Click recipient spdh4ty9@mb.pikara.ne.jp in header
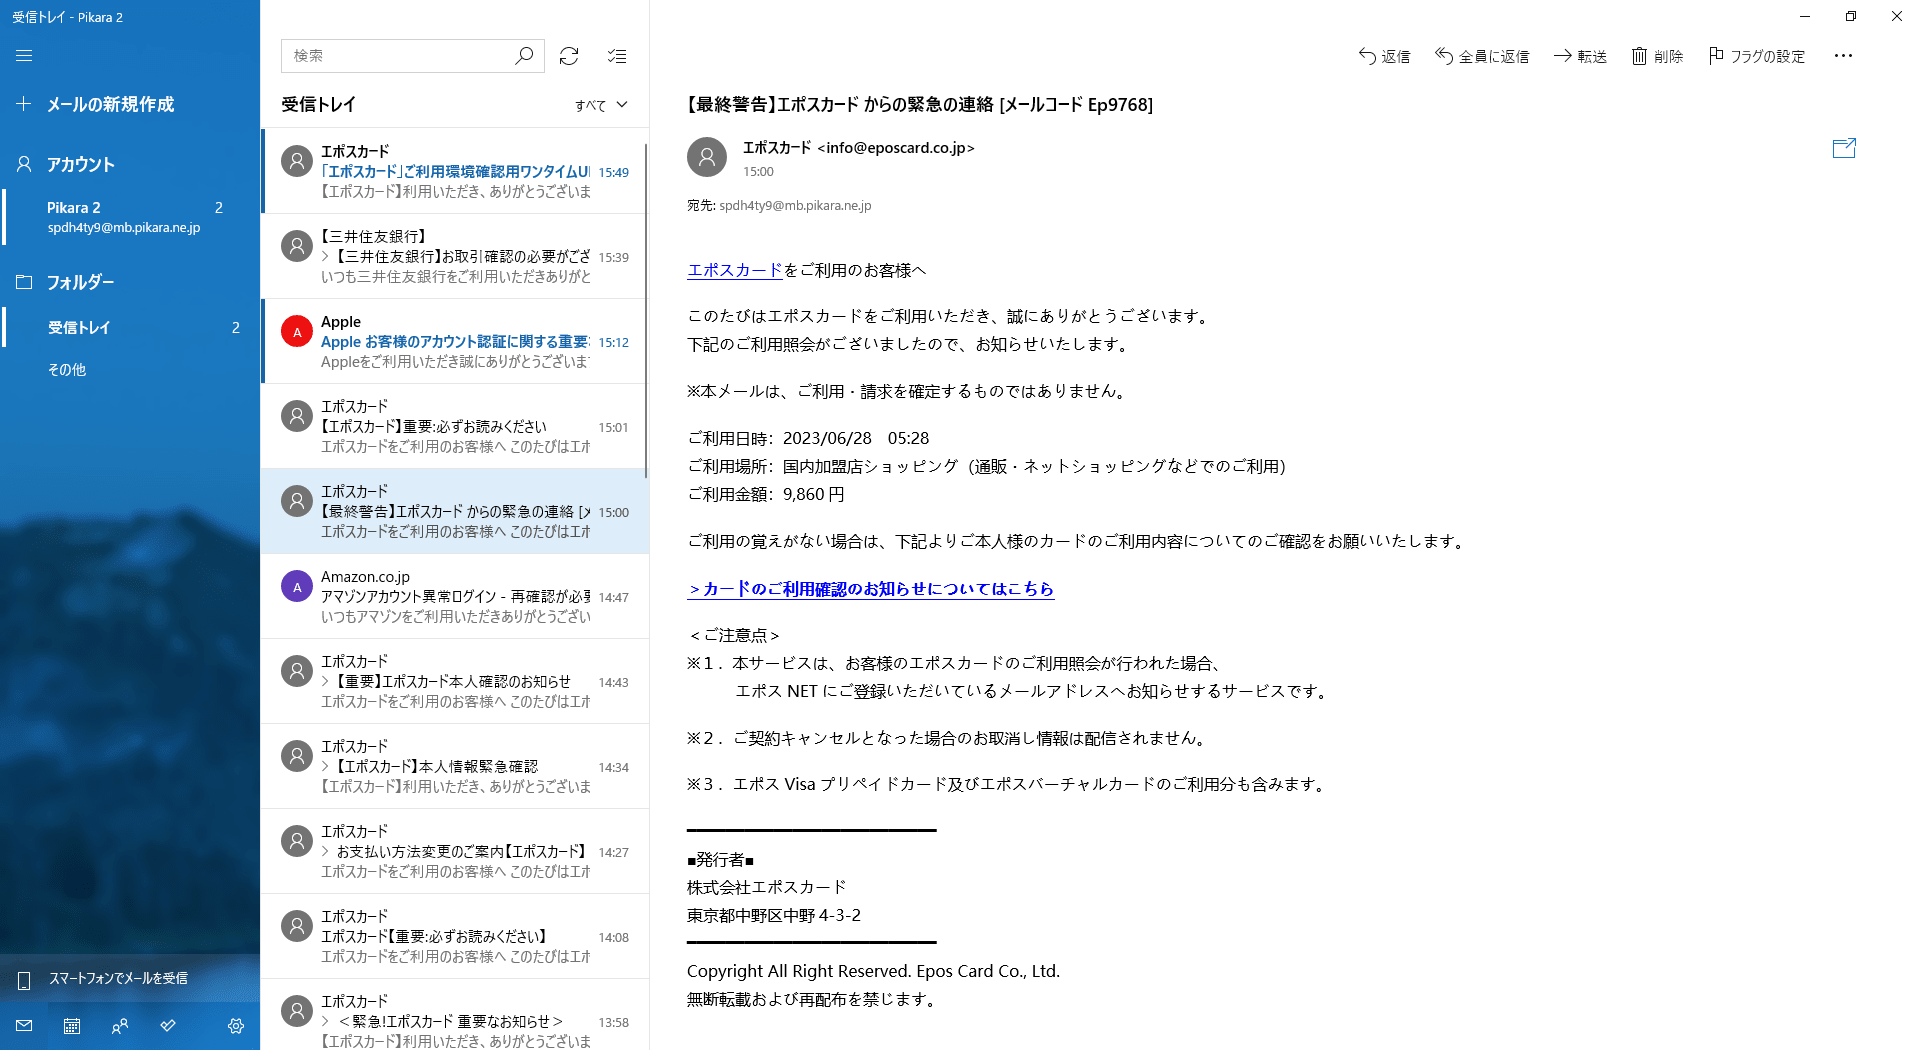1920x1050 pixels. pos(795,206)
